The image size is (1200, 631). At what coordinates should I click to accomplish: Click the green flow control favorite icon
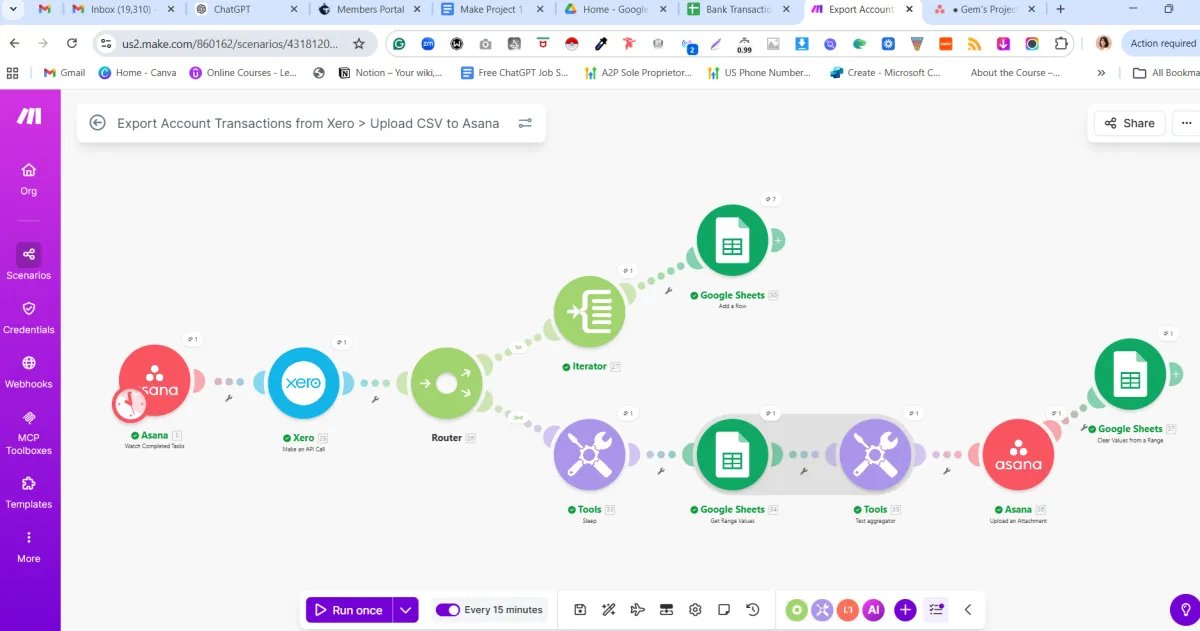[x=796, y=609]
